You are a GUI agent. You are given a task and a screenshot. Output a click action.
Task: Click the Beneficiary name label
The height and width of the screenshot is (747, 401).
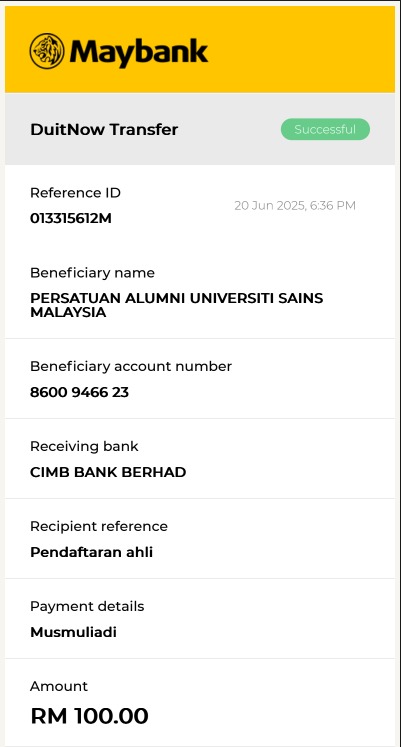click(x=92, y=273)
